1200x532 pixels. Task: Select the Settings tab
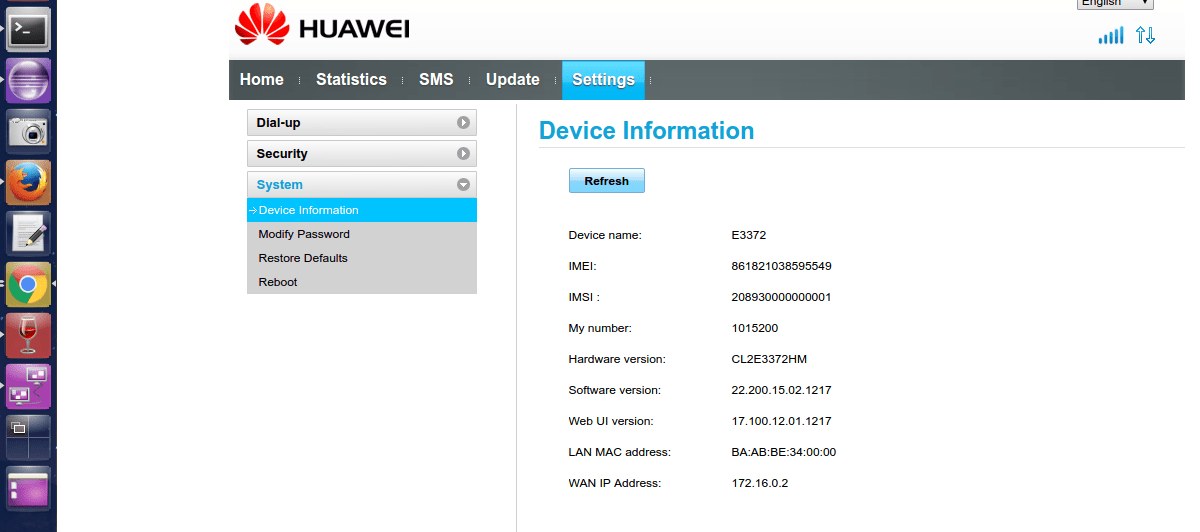pos(603,80)
